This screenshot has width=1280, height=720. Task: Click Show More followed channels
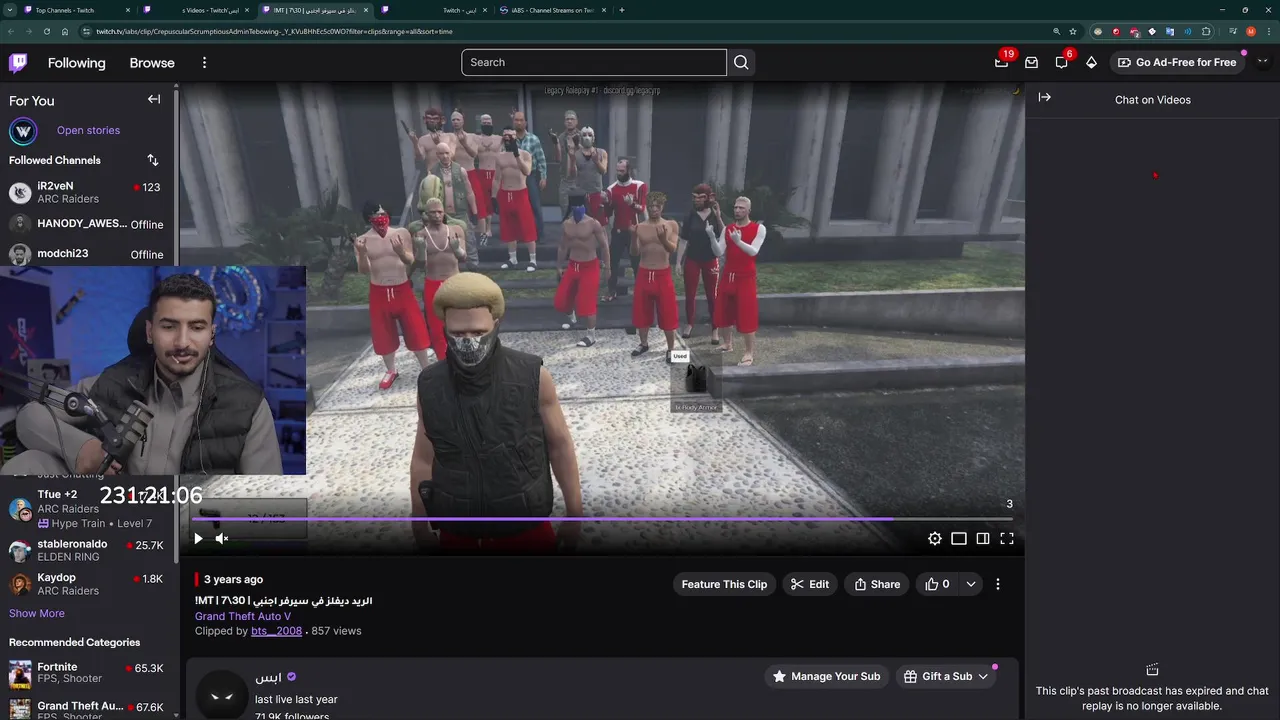click(x=37, y=613)
